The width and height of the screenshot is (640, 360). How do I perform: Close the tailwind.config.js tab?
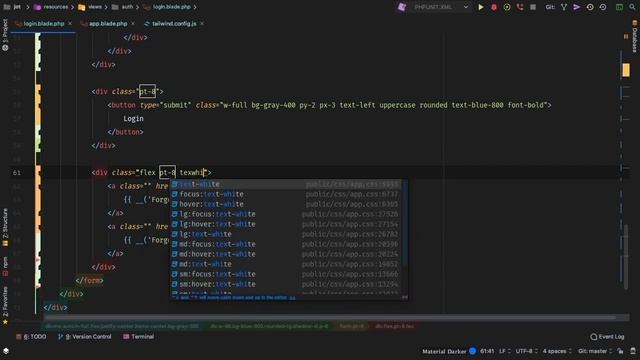click(202, 24)
